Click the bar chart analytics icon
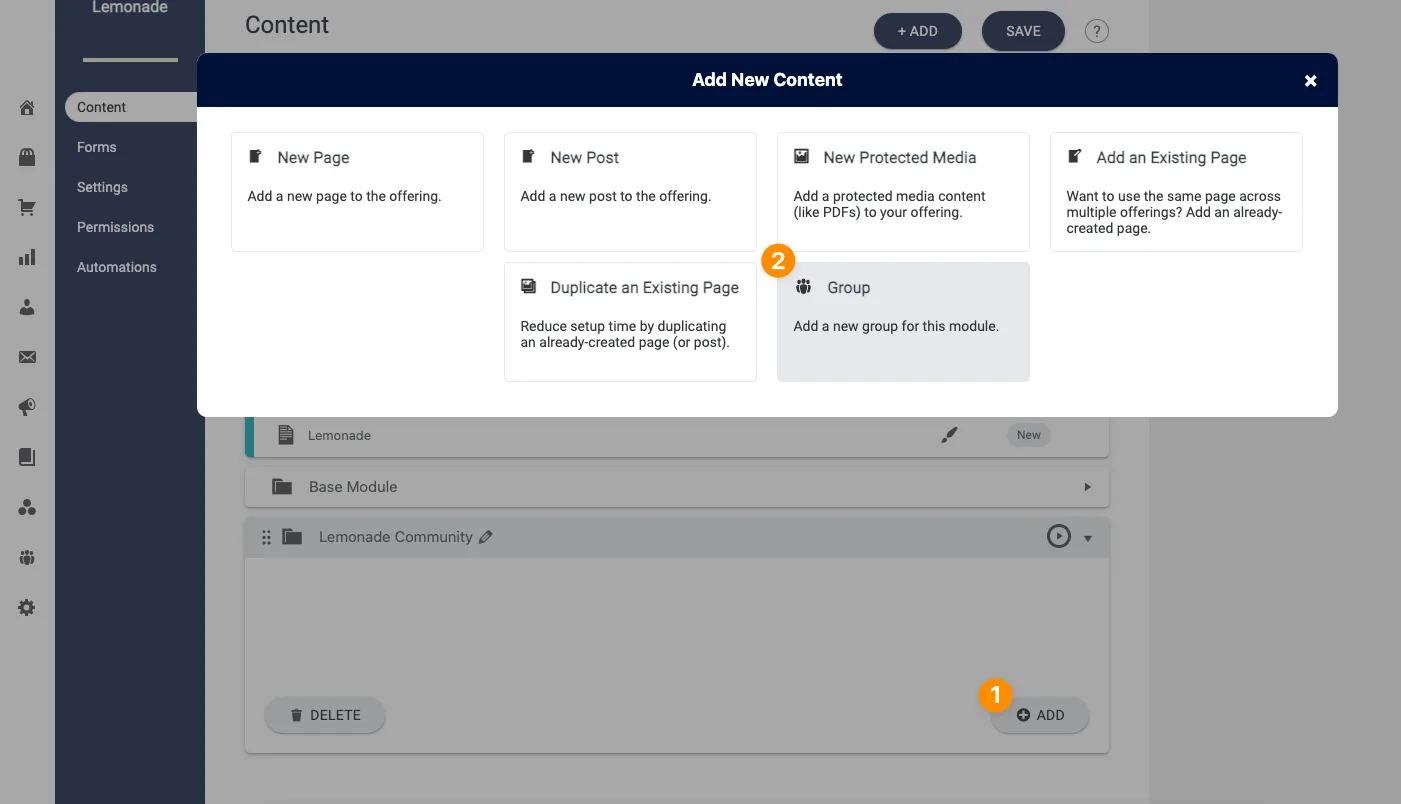Viewport: 1401px width, 804px height. [27, 258]
